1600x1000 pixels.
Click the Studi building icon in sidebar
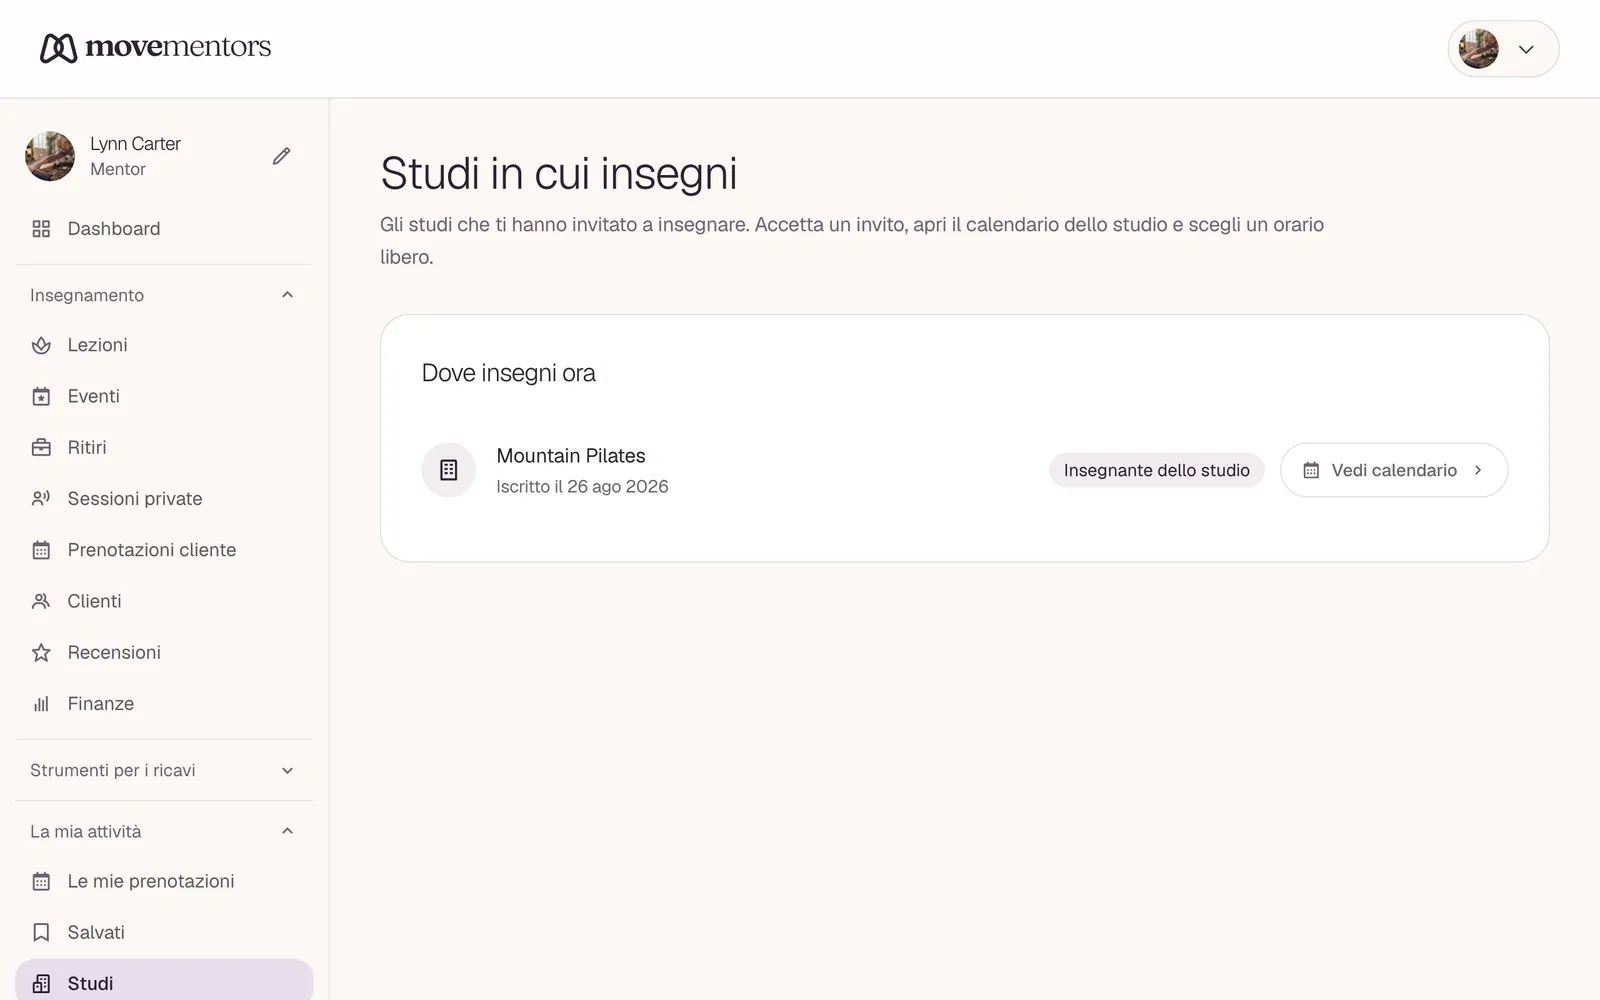point(41,984)
